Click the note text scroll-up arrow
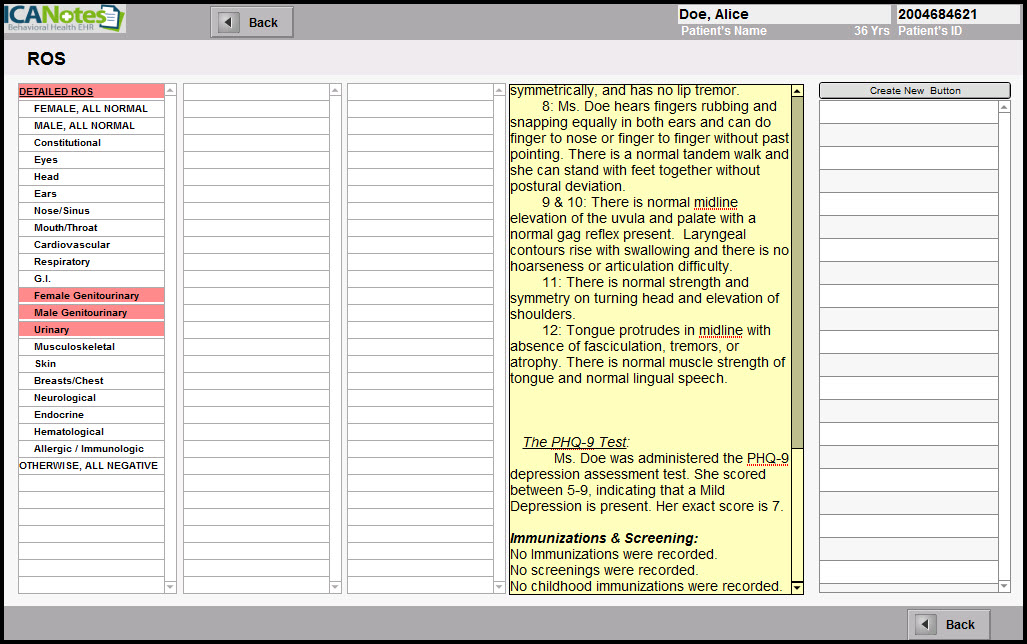1027x644 pixels. tap(797, 91)
